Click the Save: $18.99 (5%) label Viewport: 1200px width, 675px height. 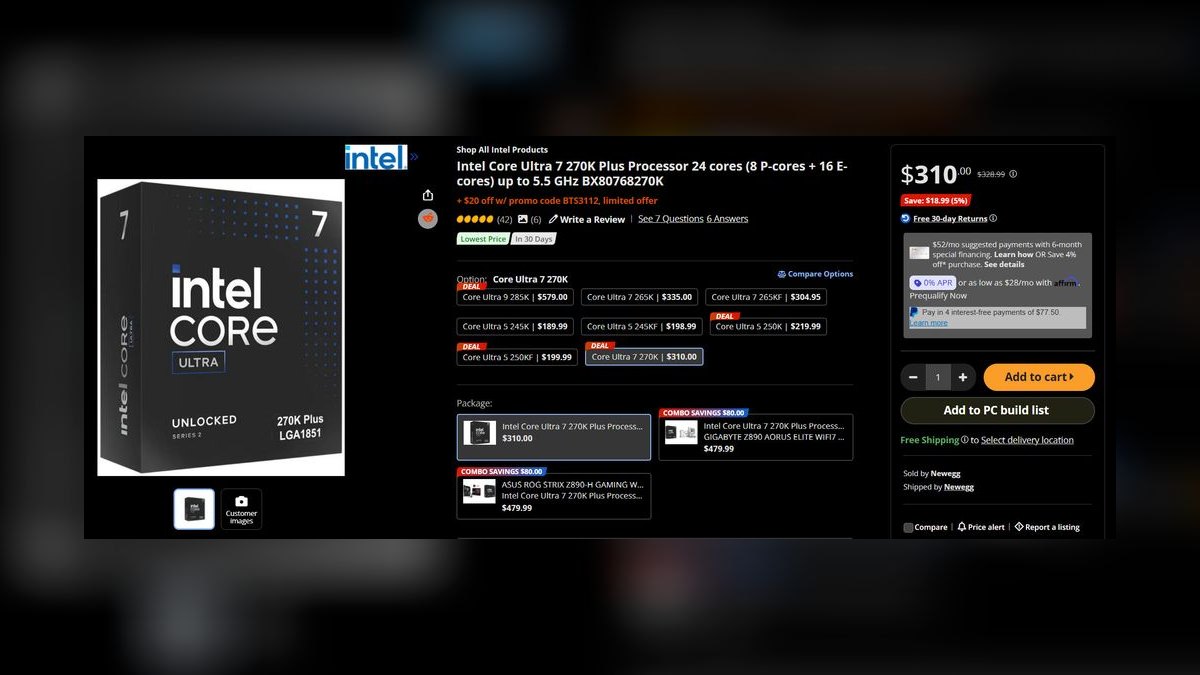[936, 200]
